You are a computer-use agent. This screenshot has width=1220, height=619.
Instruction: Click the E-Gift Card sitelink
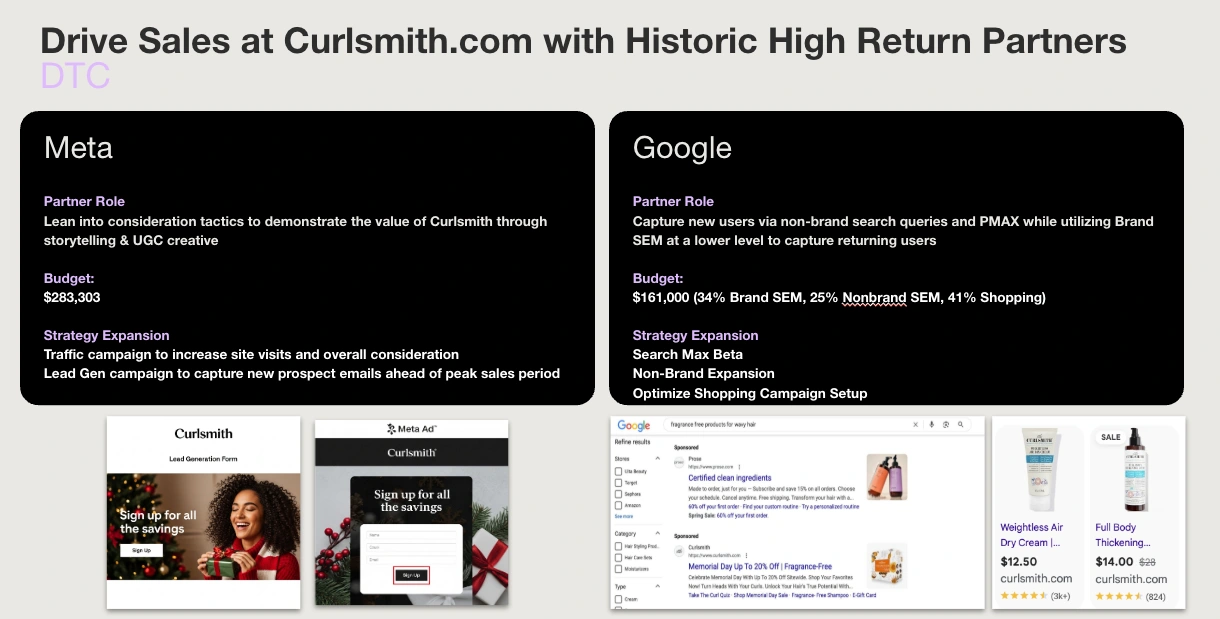864,595
